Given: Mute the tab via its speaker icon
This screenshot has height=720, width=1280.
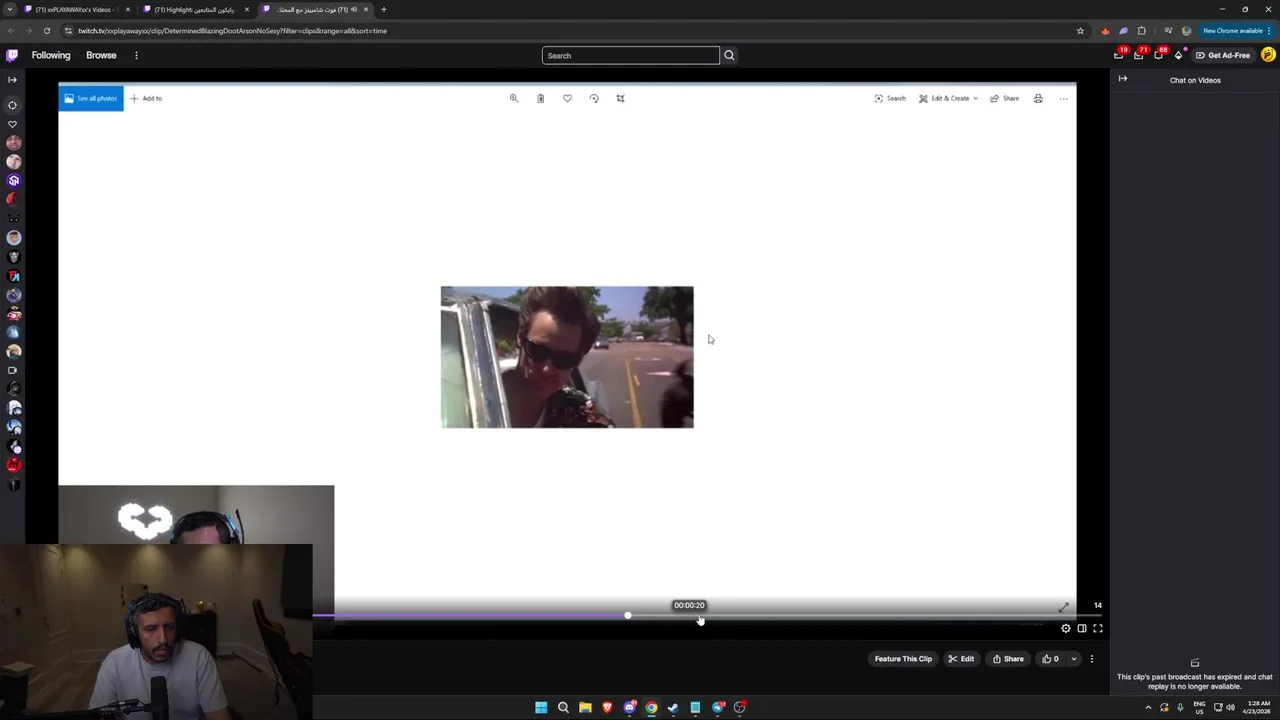Looking at the screenshot, I should [354, 9].
